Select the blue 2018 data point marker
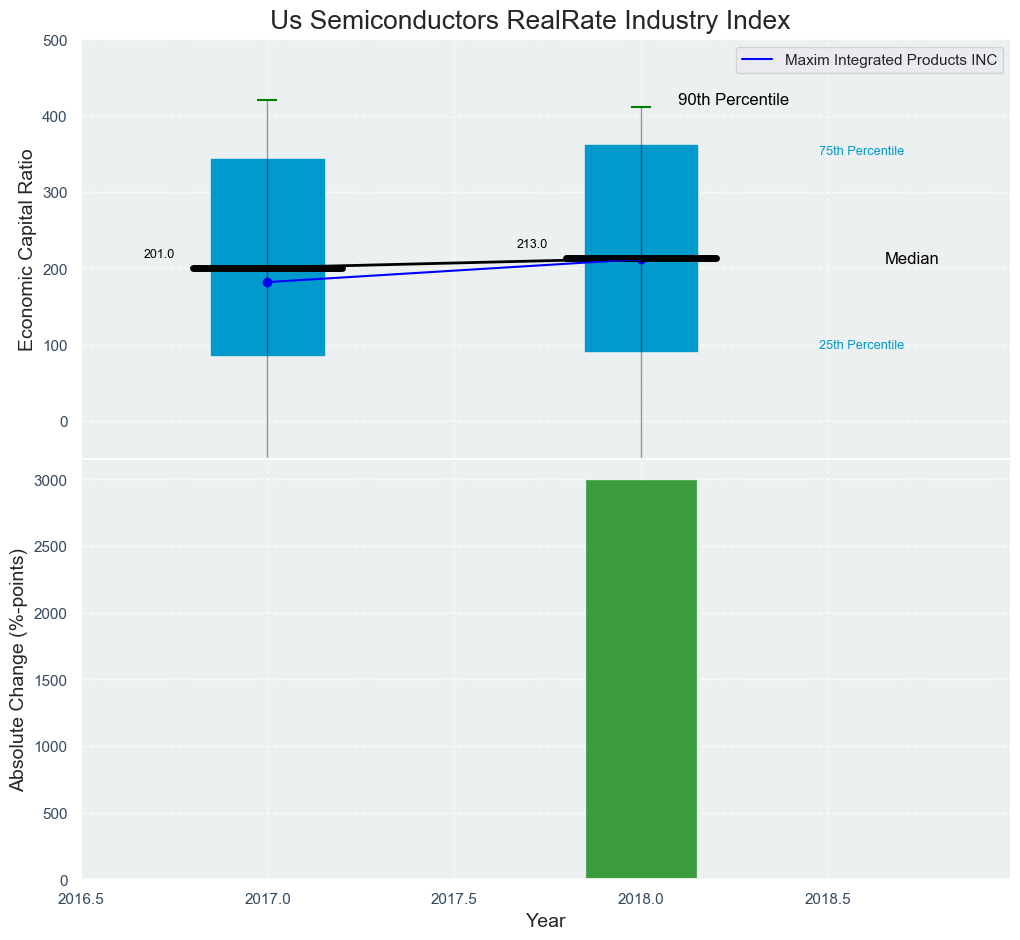This screenshot has width=1020, height=940. click(x=641, y=260)
